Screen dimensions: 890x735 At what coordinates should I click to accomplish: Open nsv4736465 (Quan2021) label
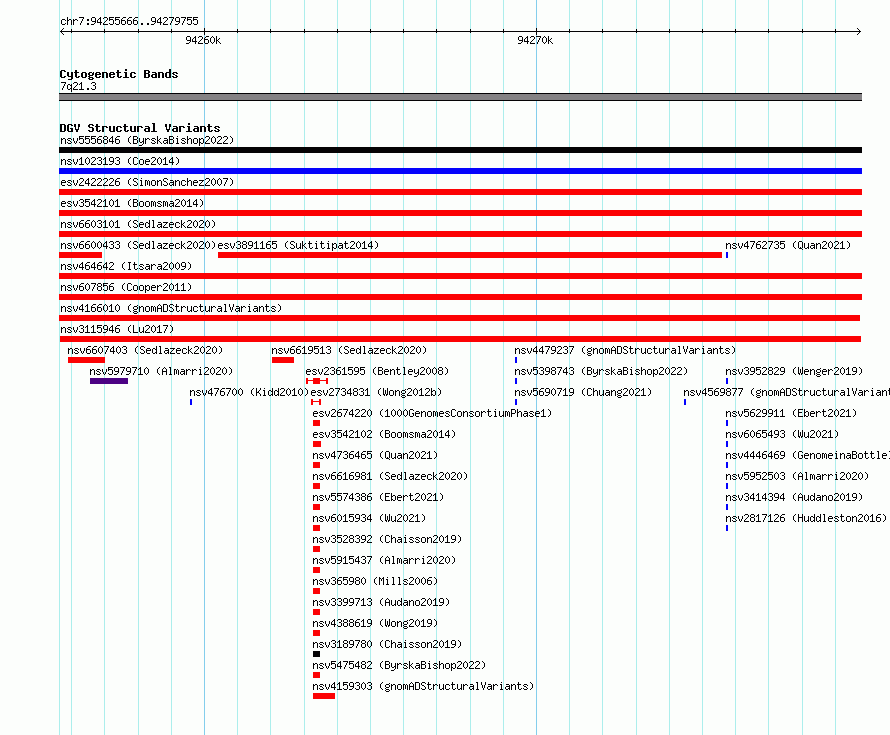[x=375, y=455]
